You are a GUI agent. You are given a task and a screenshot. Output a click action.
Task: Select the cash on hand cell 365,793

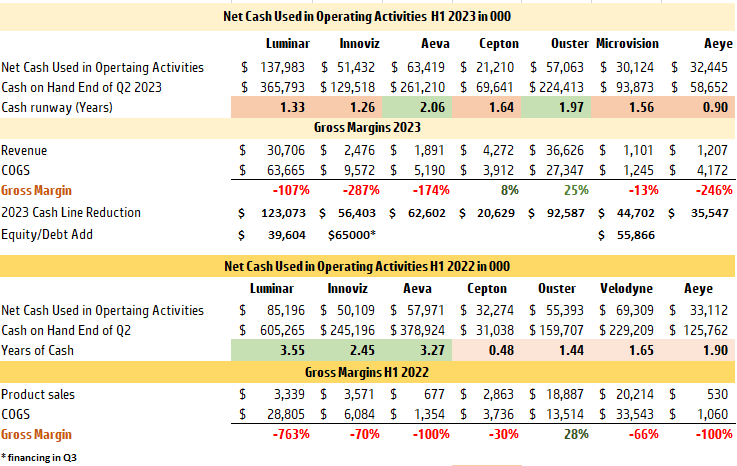tap(282, 87)
